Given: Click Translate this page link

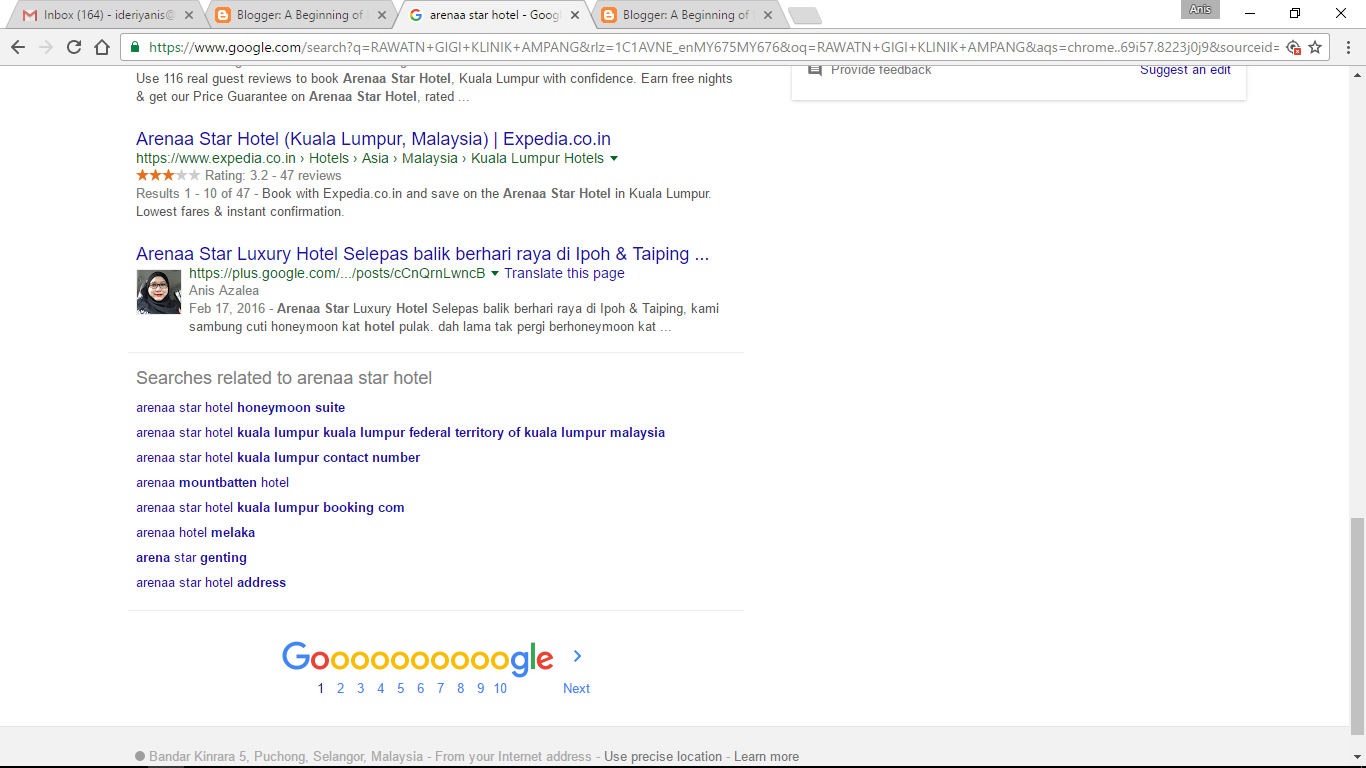Looking at the screenshot, I should (x=564, y=273).
